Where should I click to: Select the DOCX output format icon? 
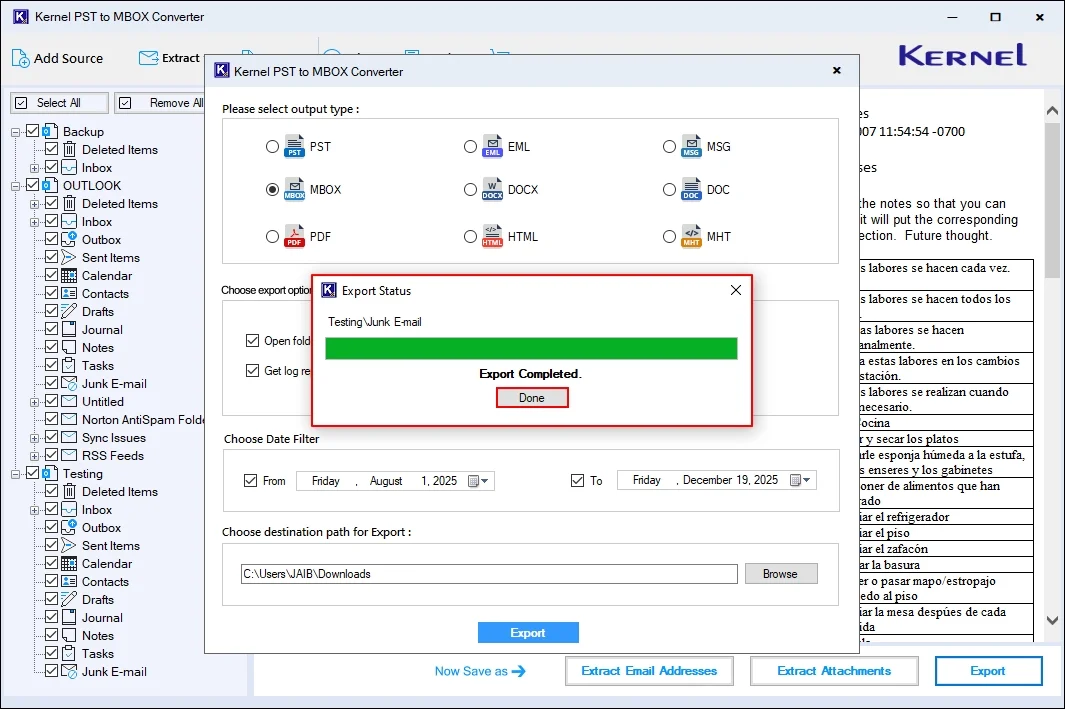(x=491, y=189)
